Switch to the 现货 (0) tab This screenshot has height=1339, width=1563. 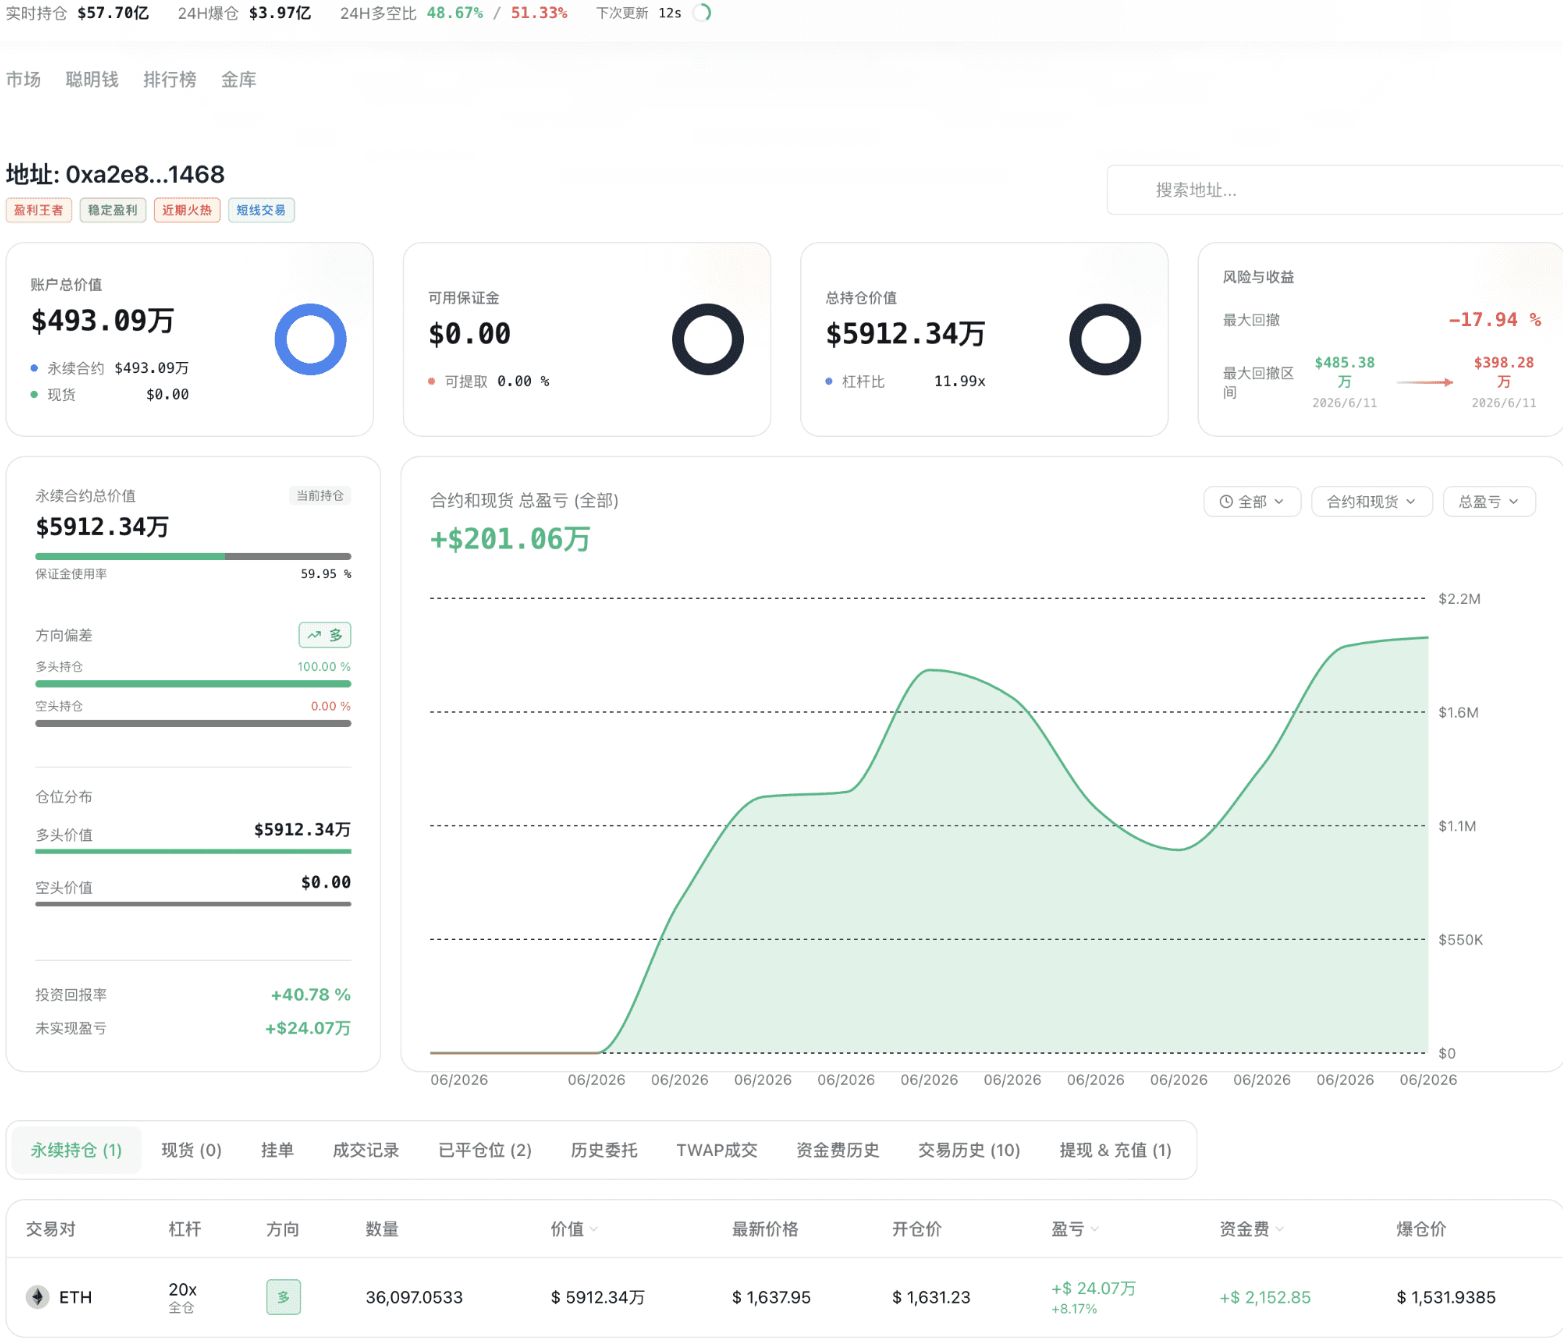(x=192, y=1150)
